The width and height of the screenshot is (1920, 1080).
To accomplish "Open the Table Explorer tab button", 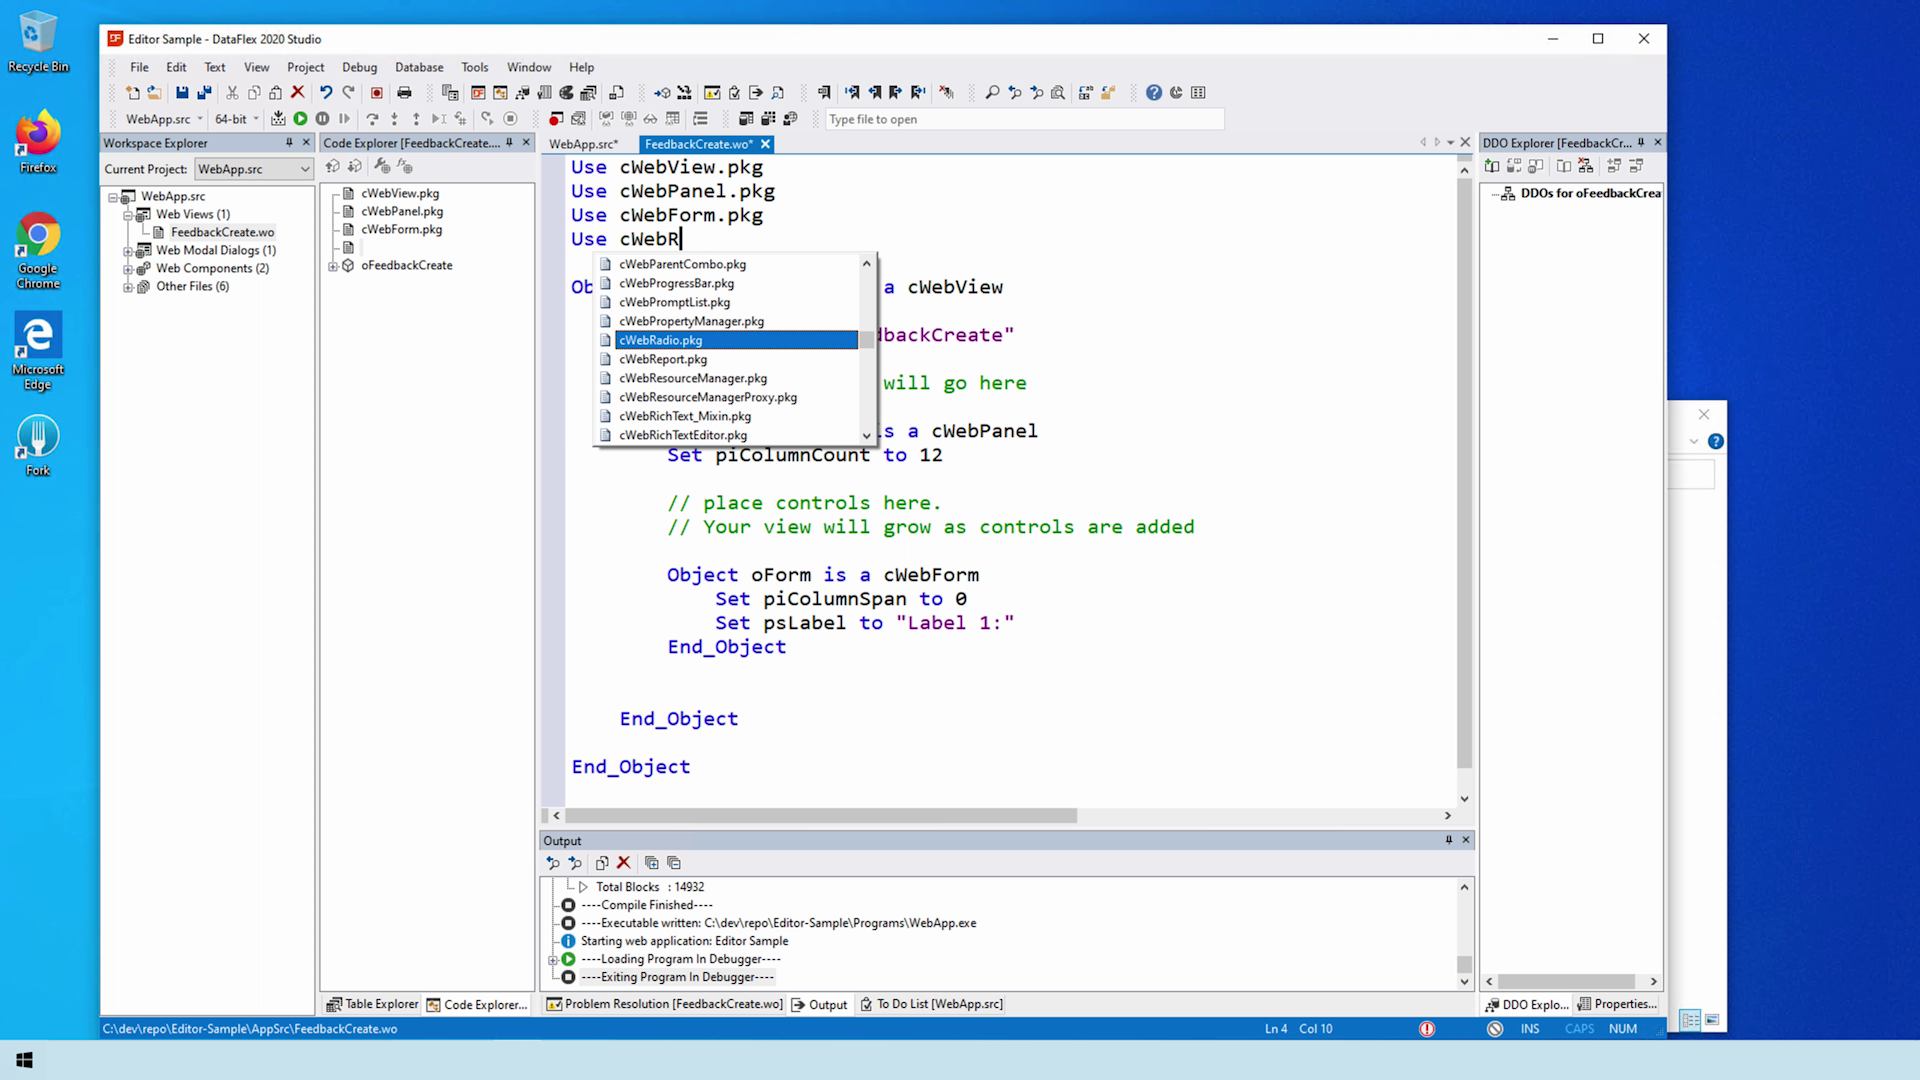I will 373,1004.
